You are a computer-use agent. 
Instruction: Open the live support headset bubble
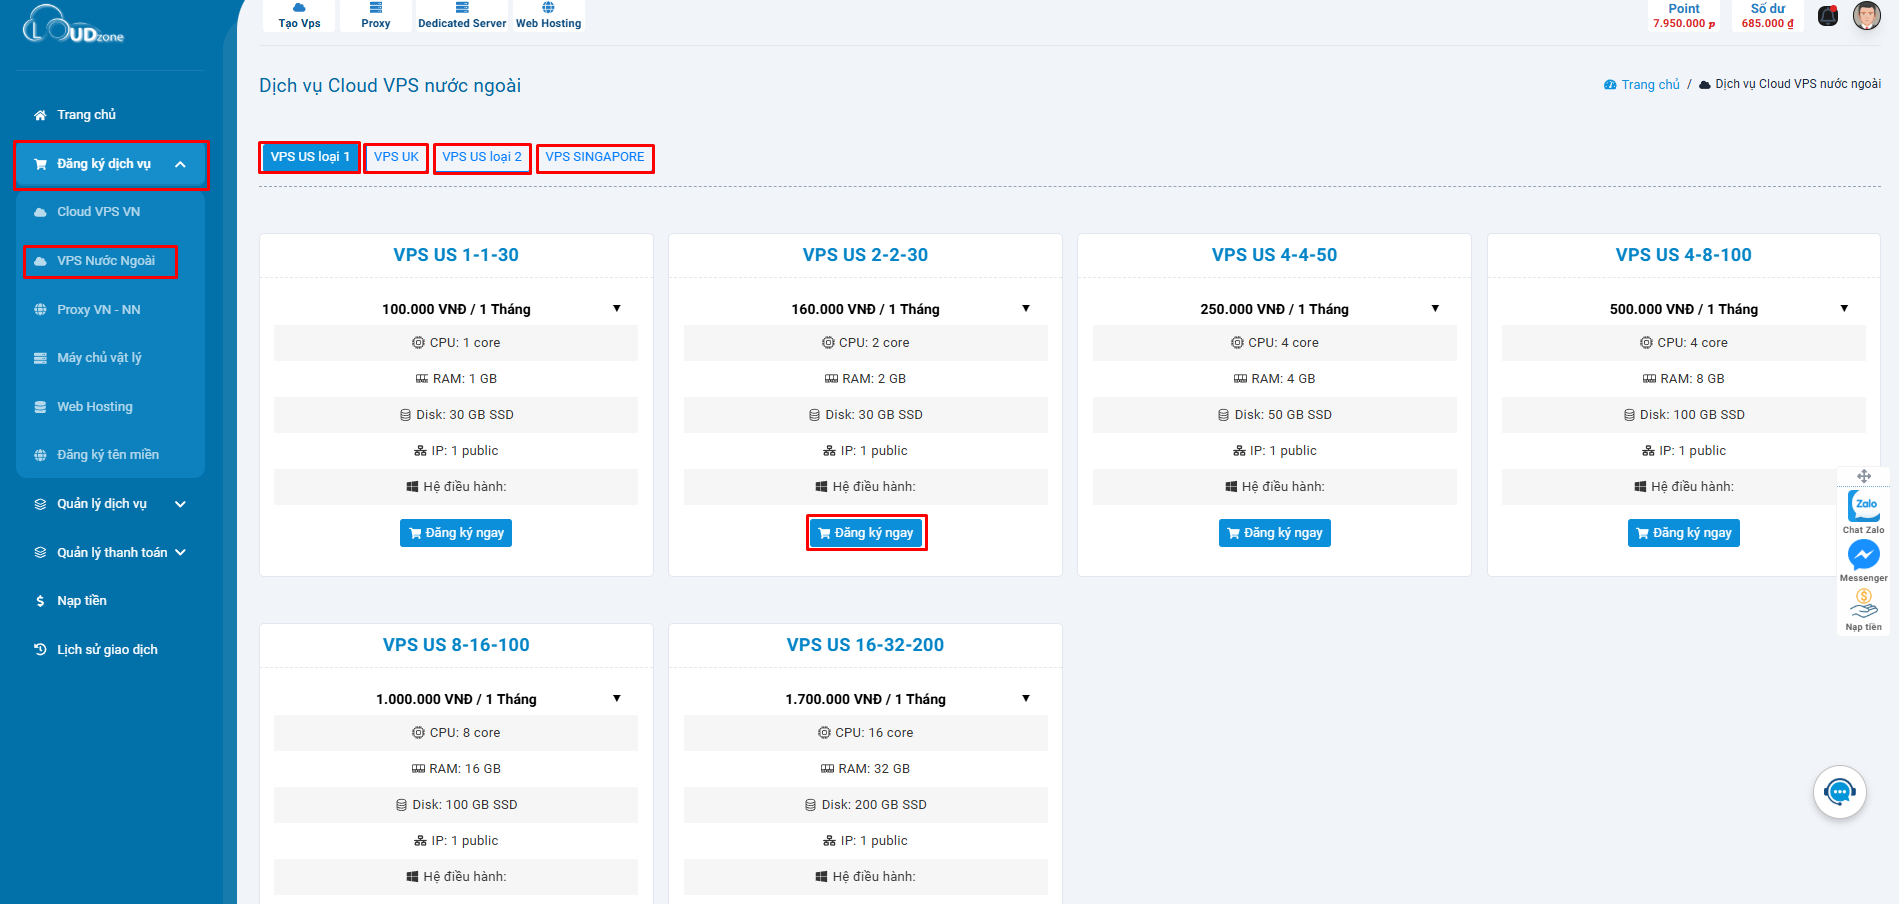point(1839,792)
